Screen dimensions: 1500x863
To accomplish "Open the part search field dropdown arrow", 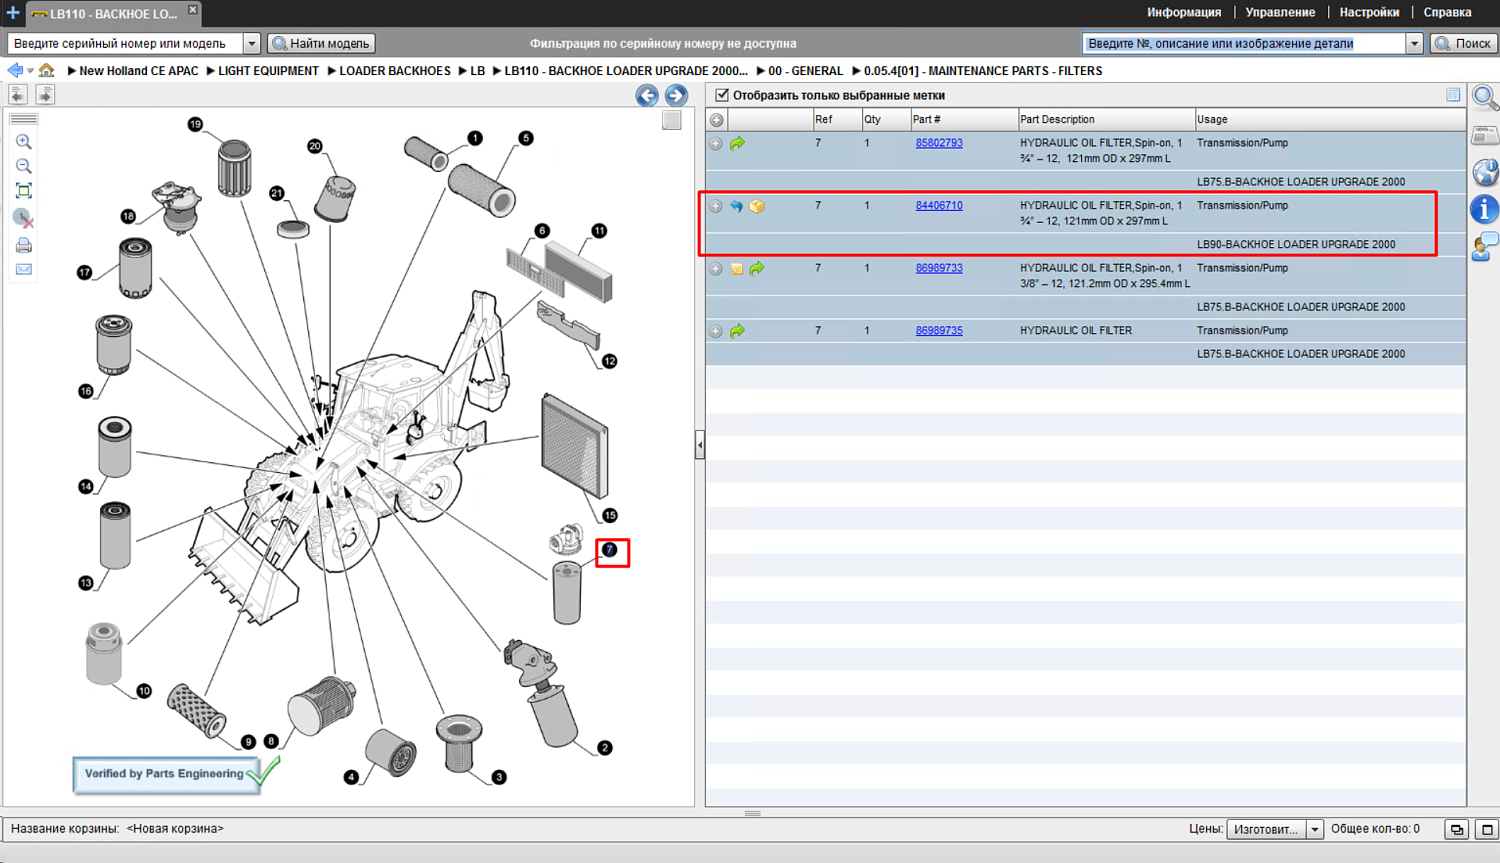I will point(1414,43).
